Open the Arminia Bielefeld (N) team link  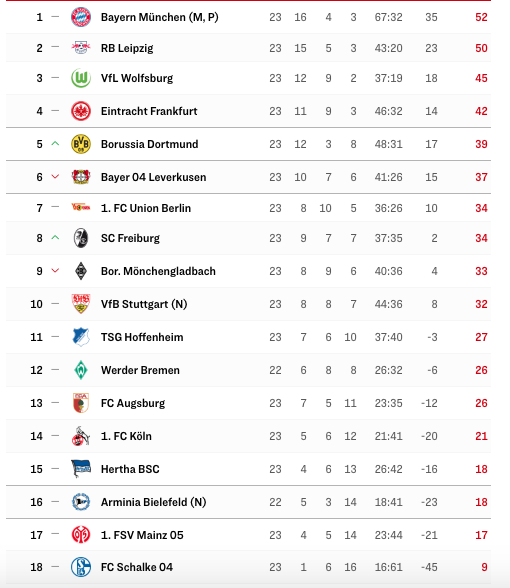tap(154, 502)
